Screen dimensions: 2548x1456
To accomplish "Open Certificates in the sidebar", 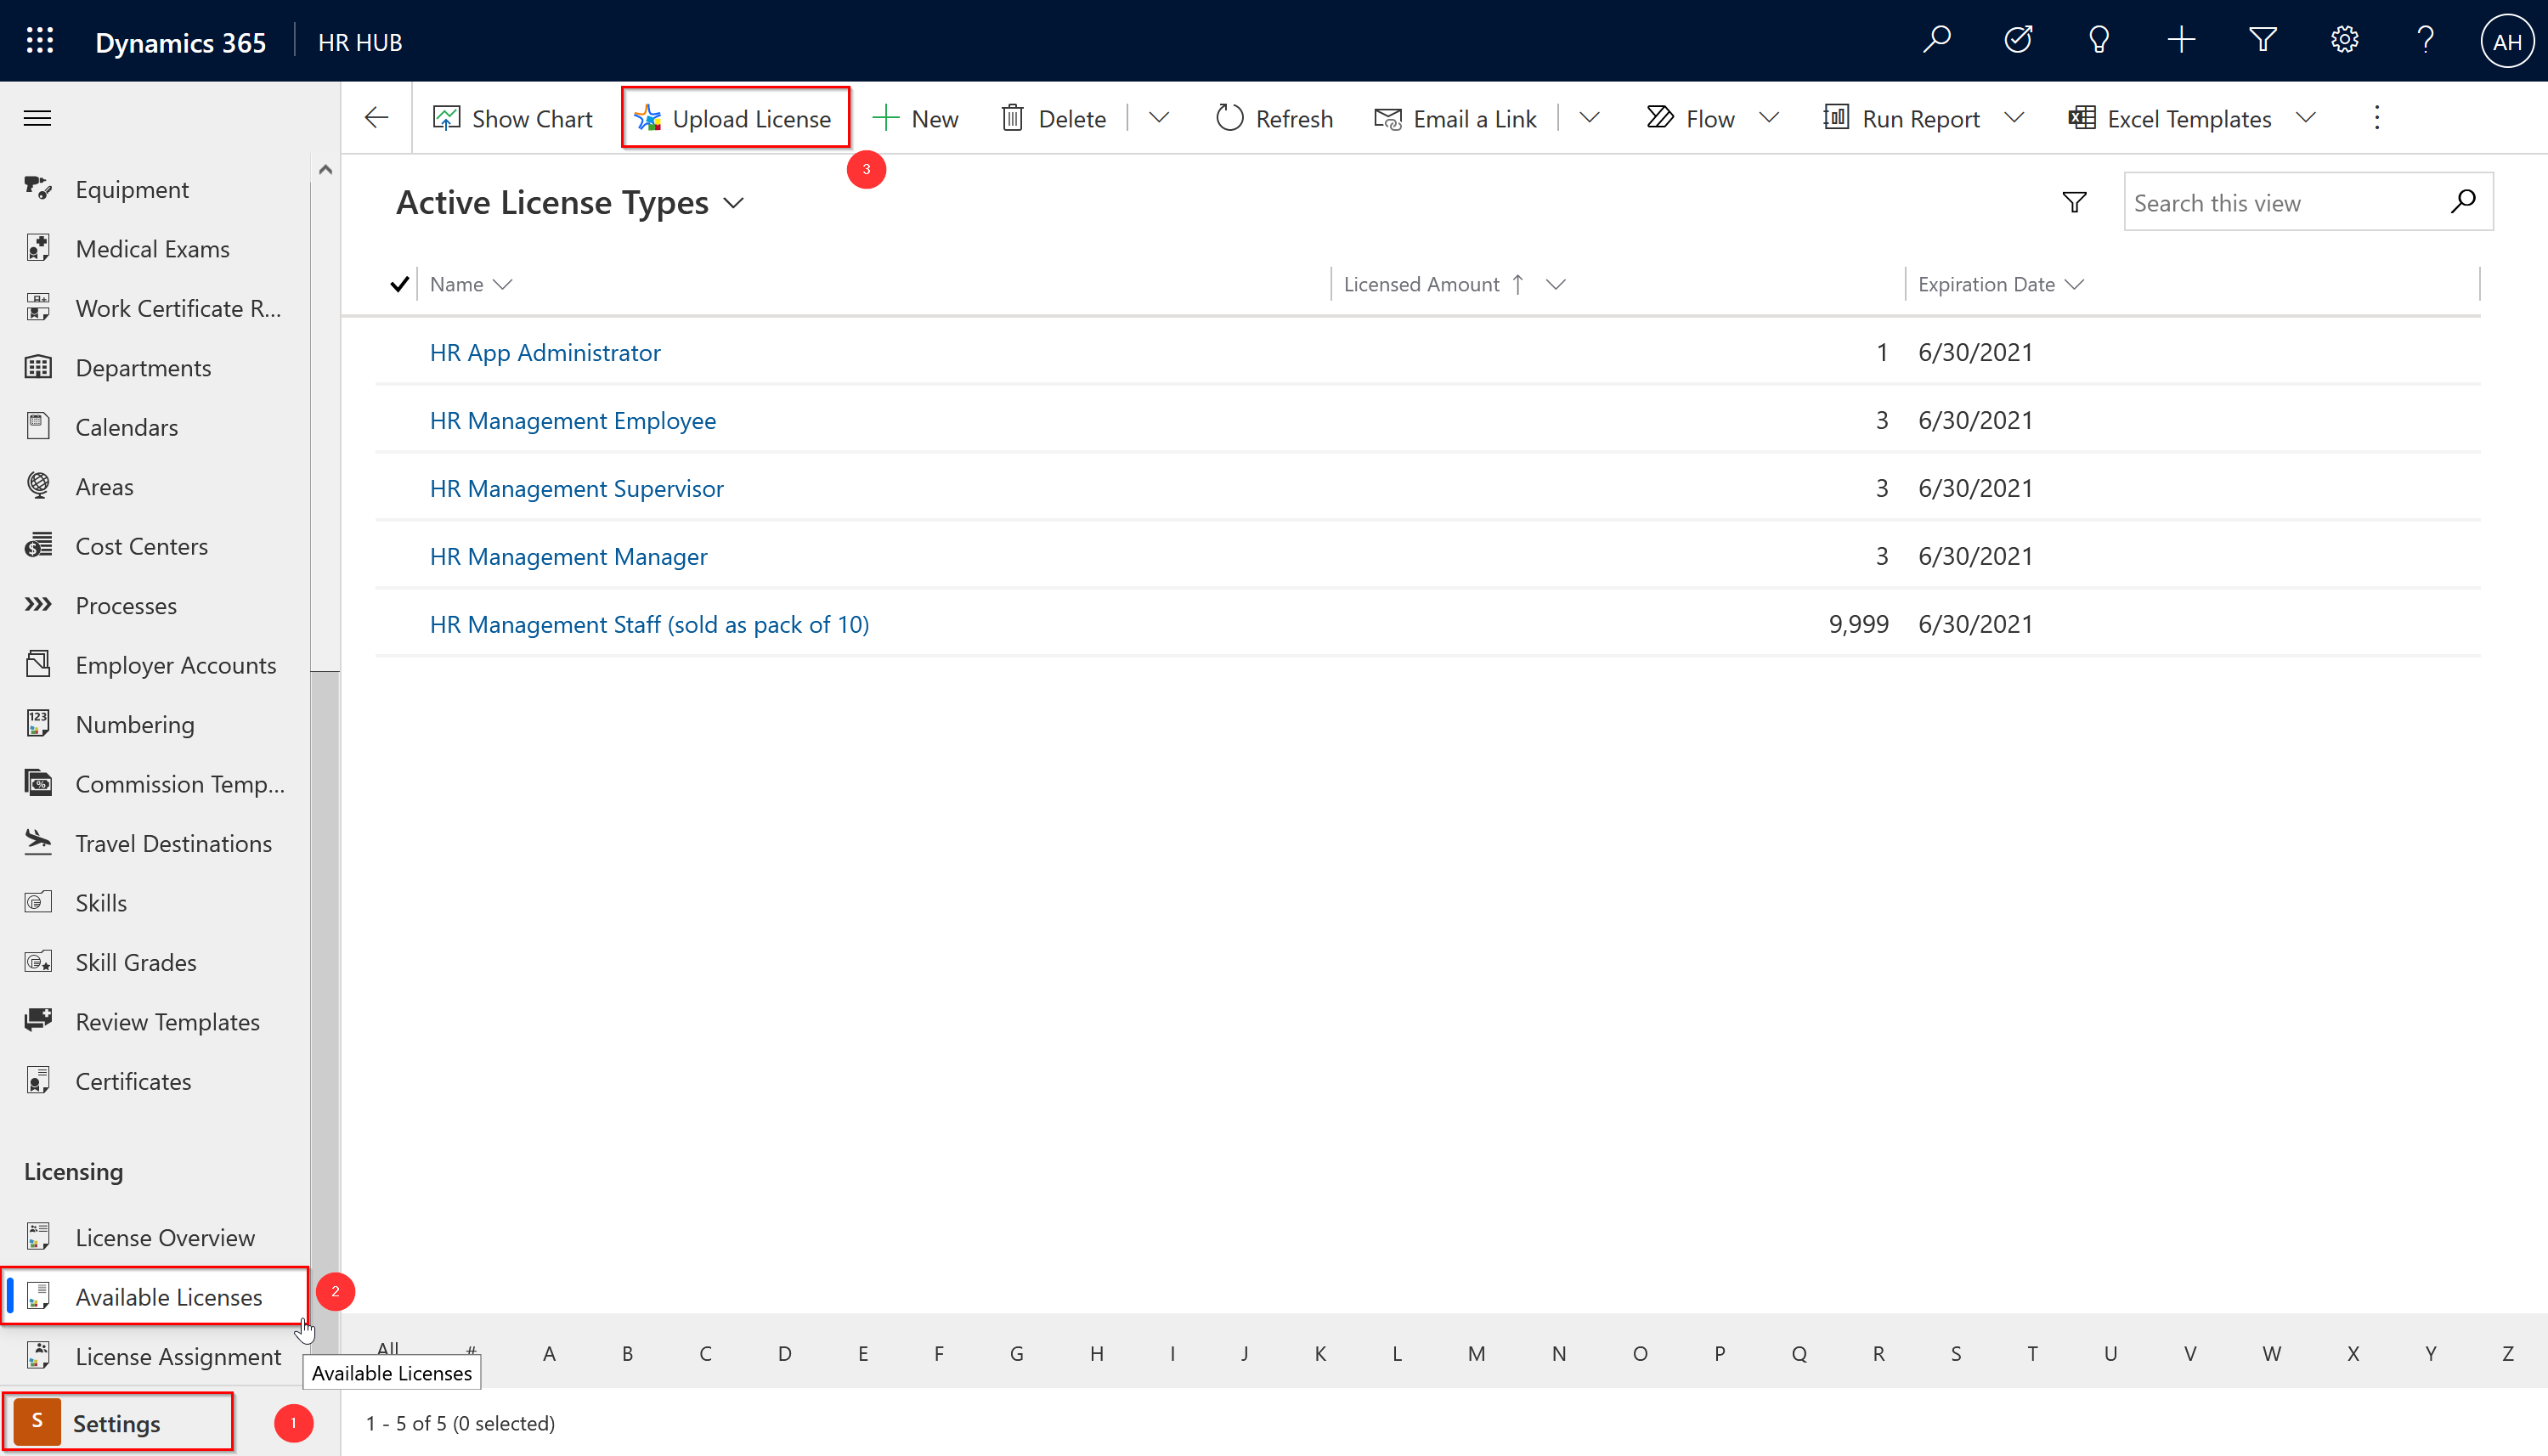I will tap(155, 1082).
